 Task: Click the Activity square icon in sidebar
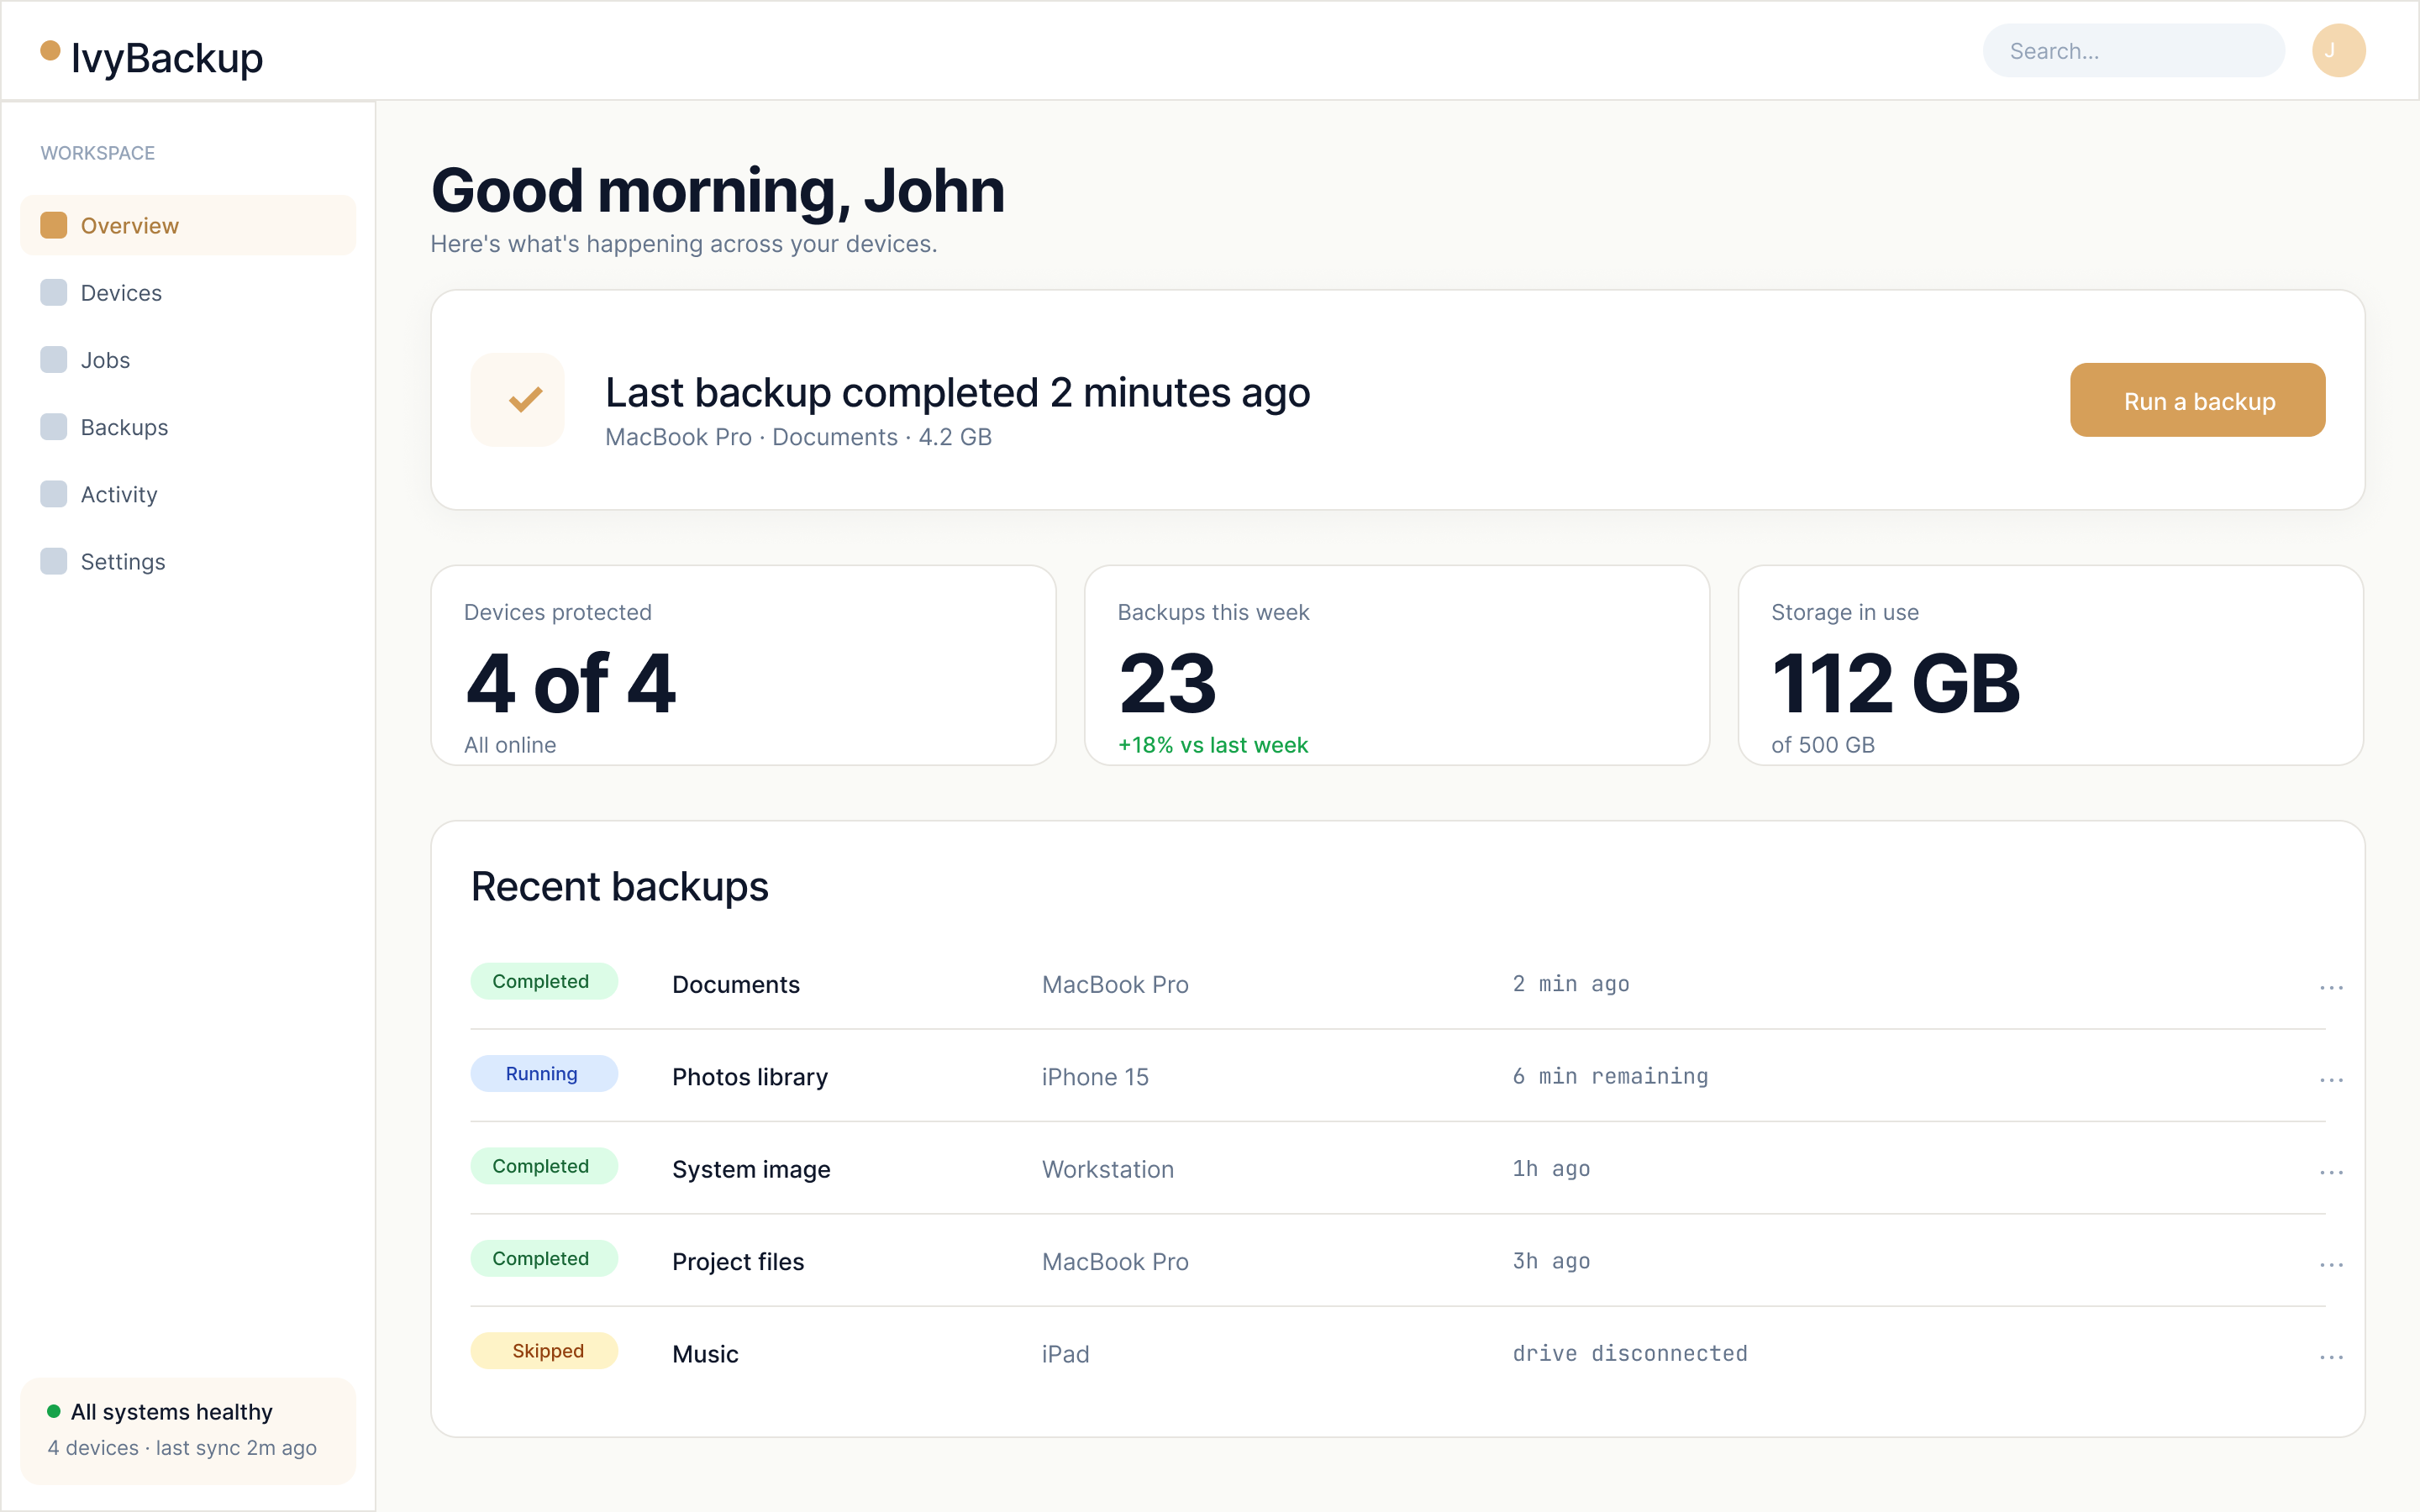(x=53, y=493)
